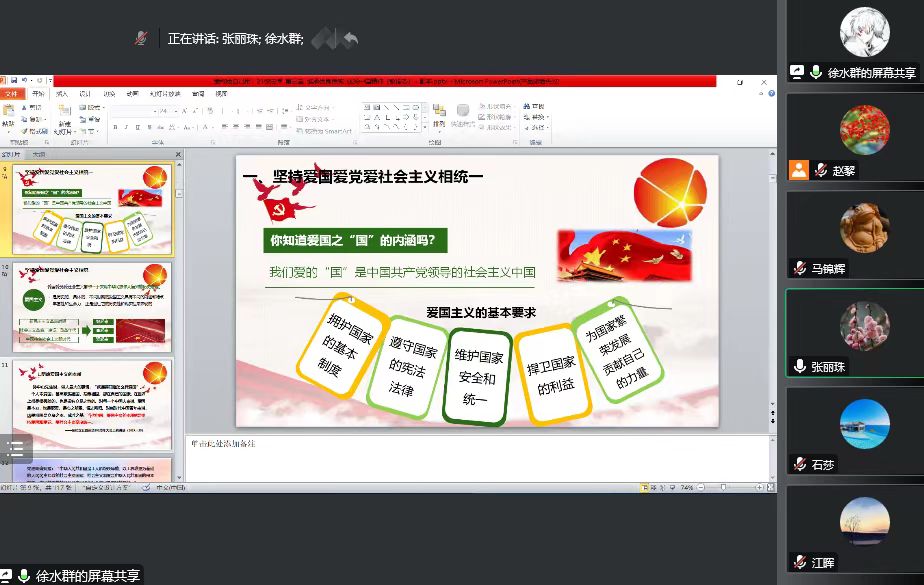Click the Save icon in quick access toolbar

click(x=16, y=82)
